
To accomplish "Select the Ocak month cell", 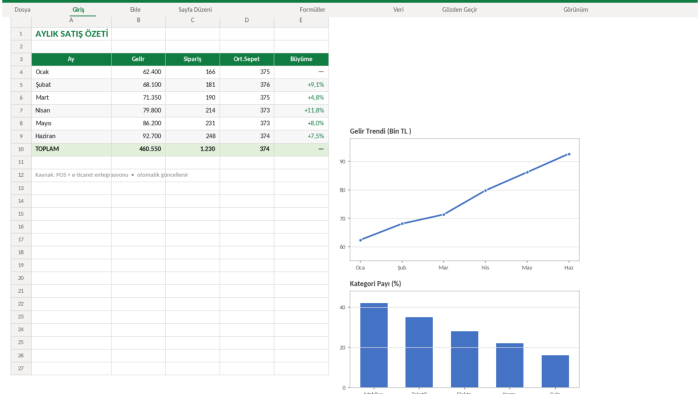I will tap(71, 72).
